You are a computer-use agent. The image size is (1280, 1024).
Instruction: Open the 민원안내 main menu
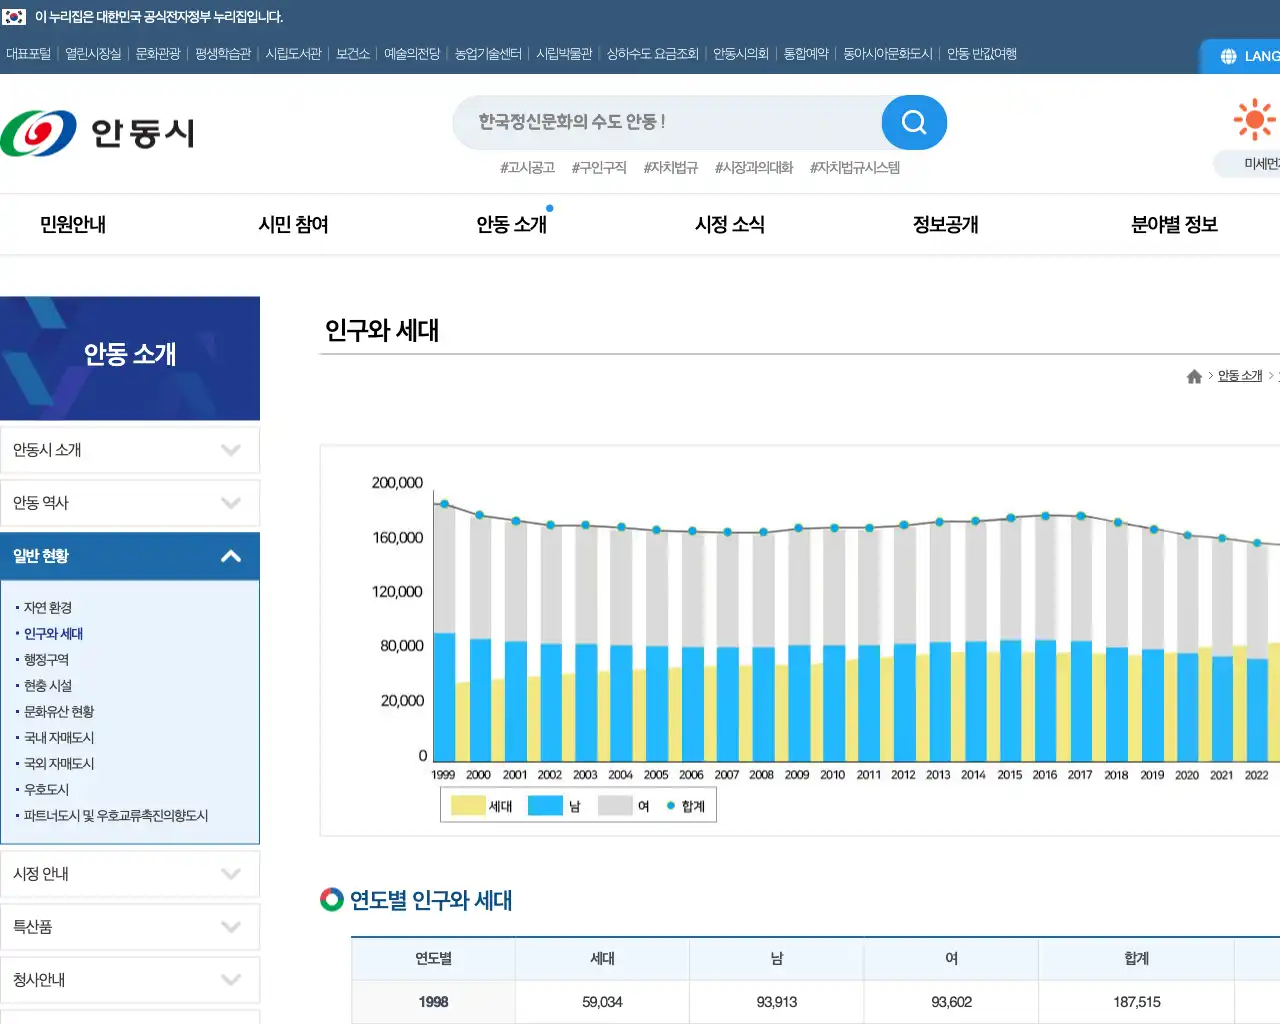pyautogui.click(x=73, y=225)
